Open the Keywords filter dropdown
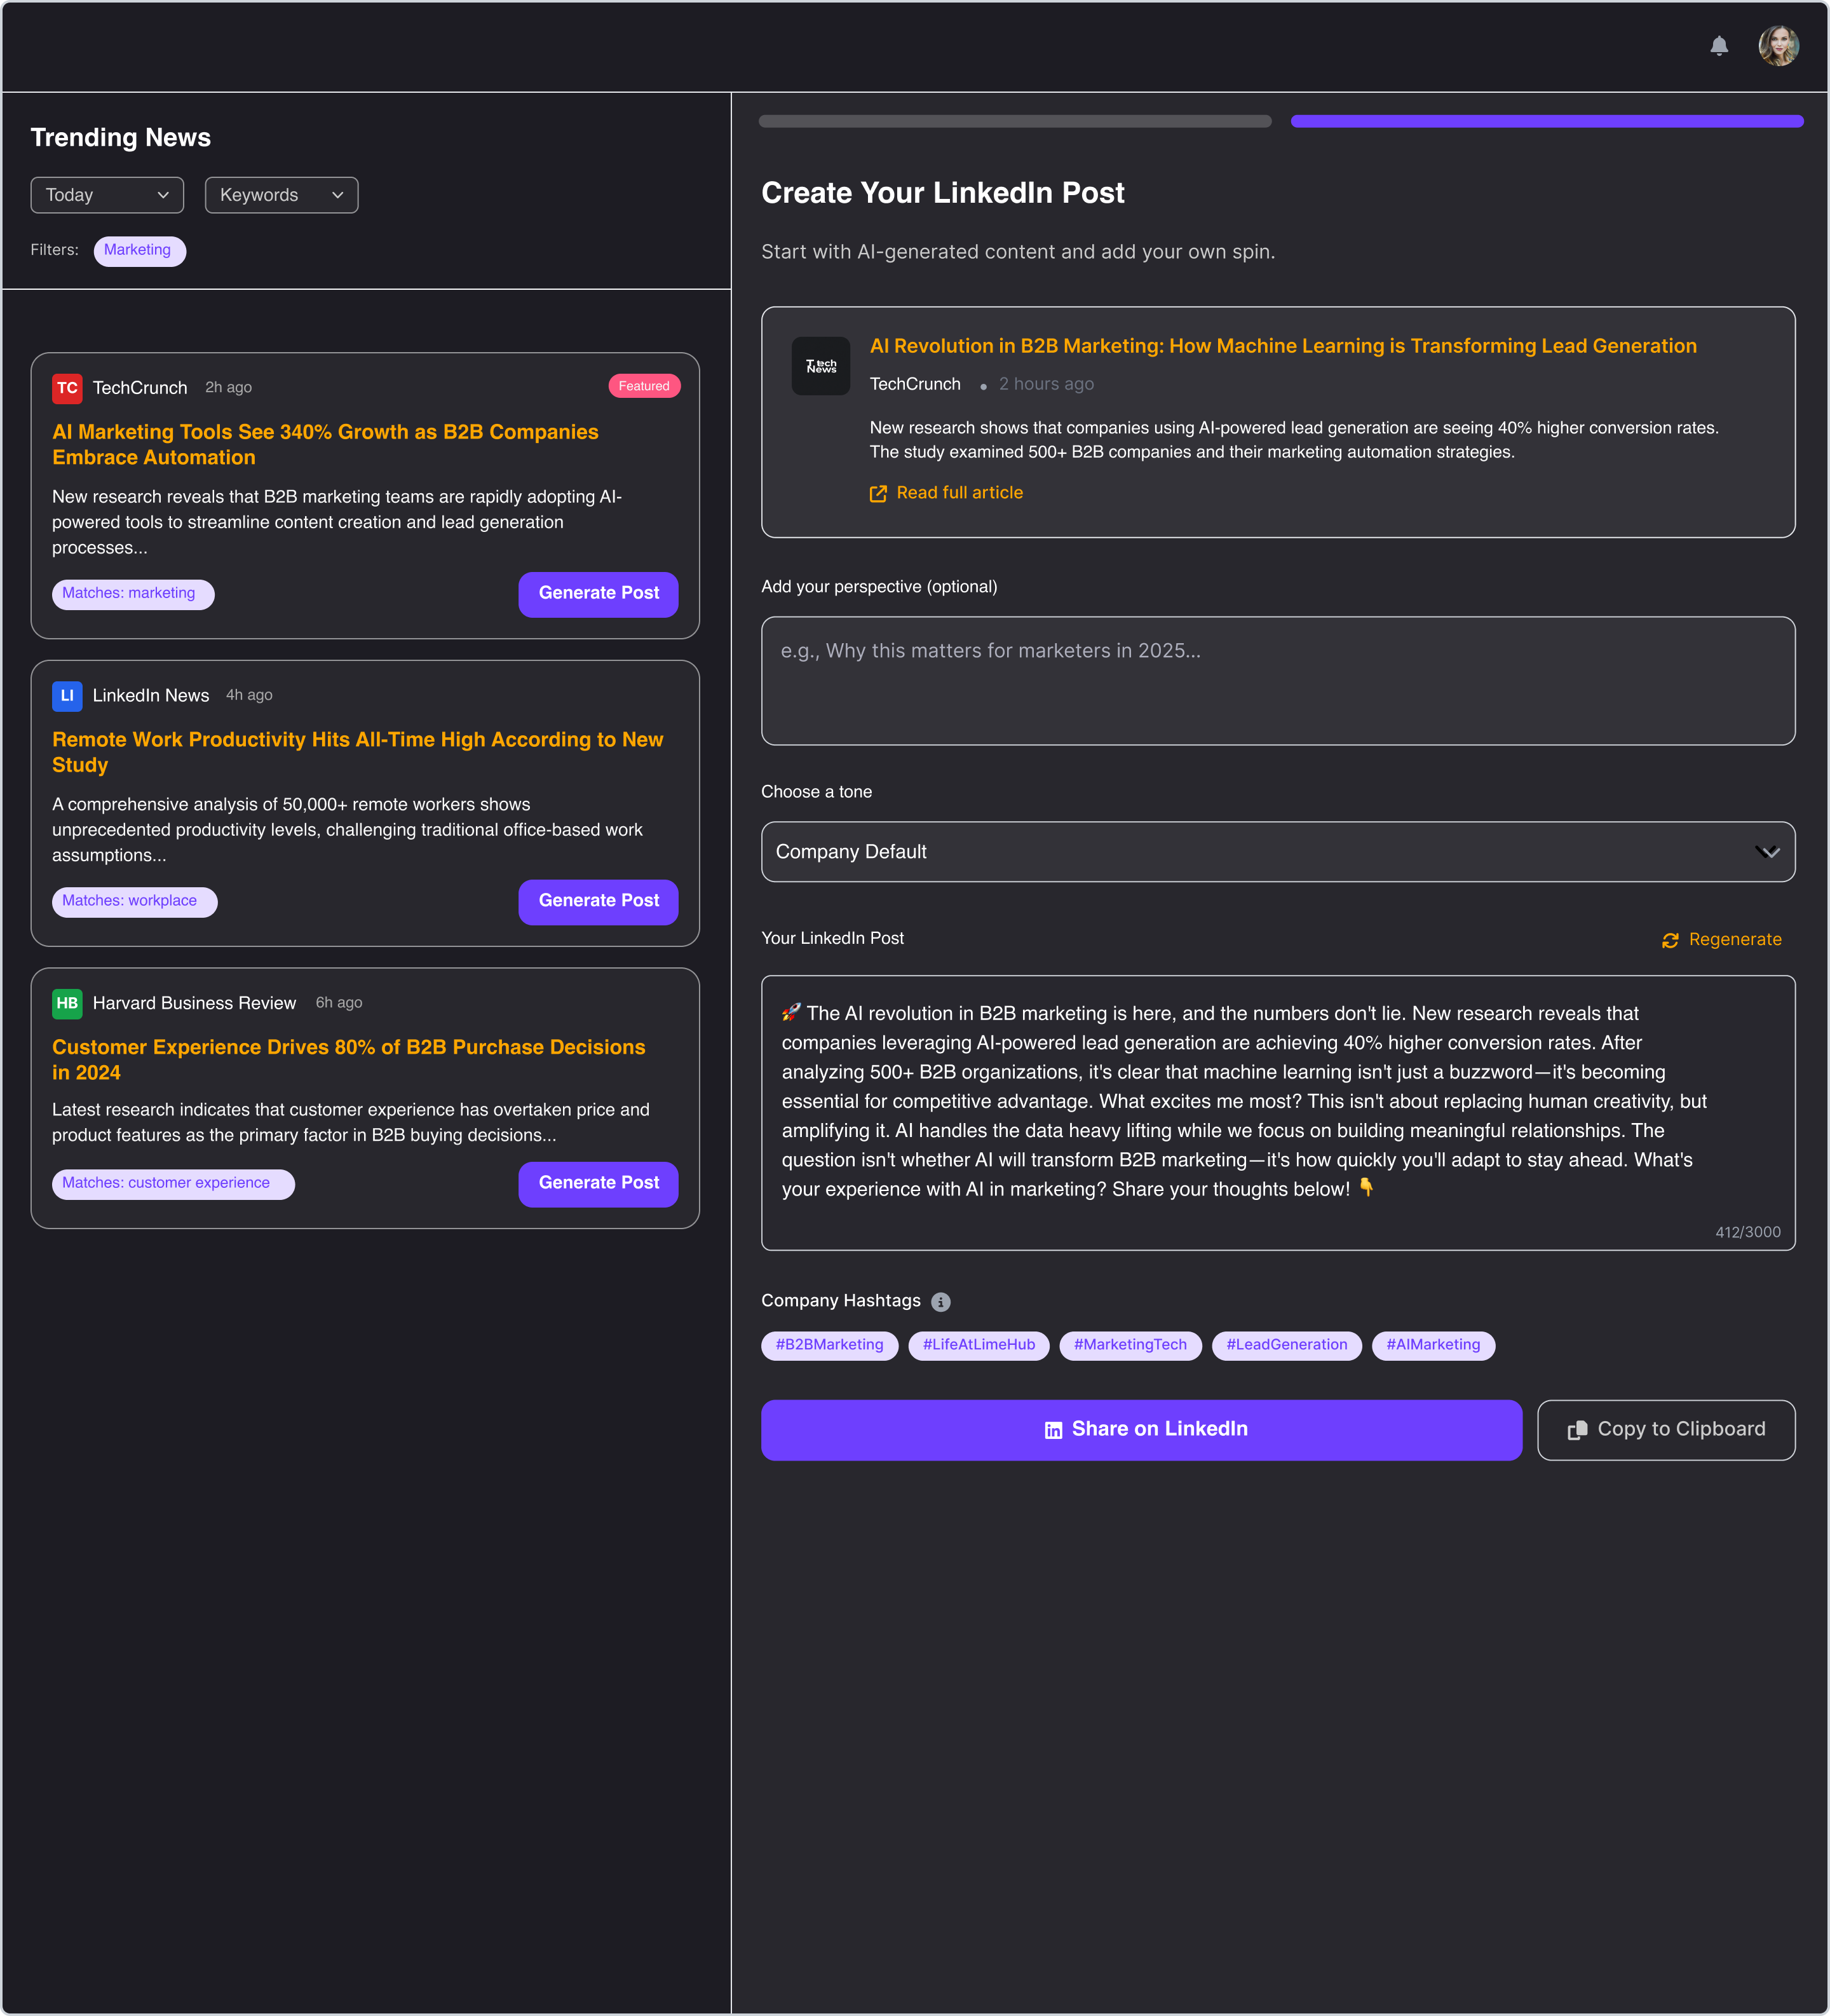This screenshot has width=1830, height=2016. pyautogui.click(x=281, y=195)
